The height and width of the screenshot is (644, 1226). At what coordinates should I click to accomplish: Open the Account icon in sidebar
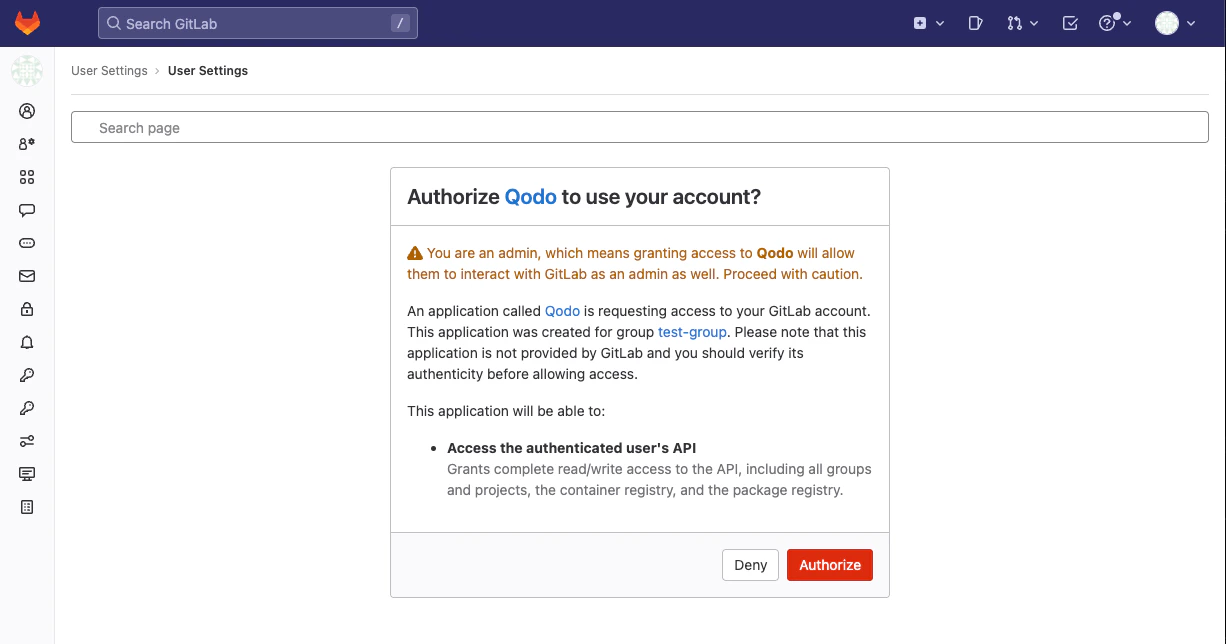point(27,144)
